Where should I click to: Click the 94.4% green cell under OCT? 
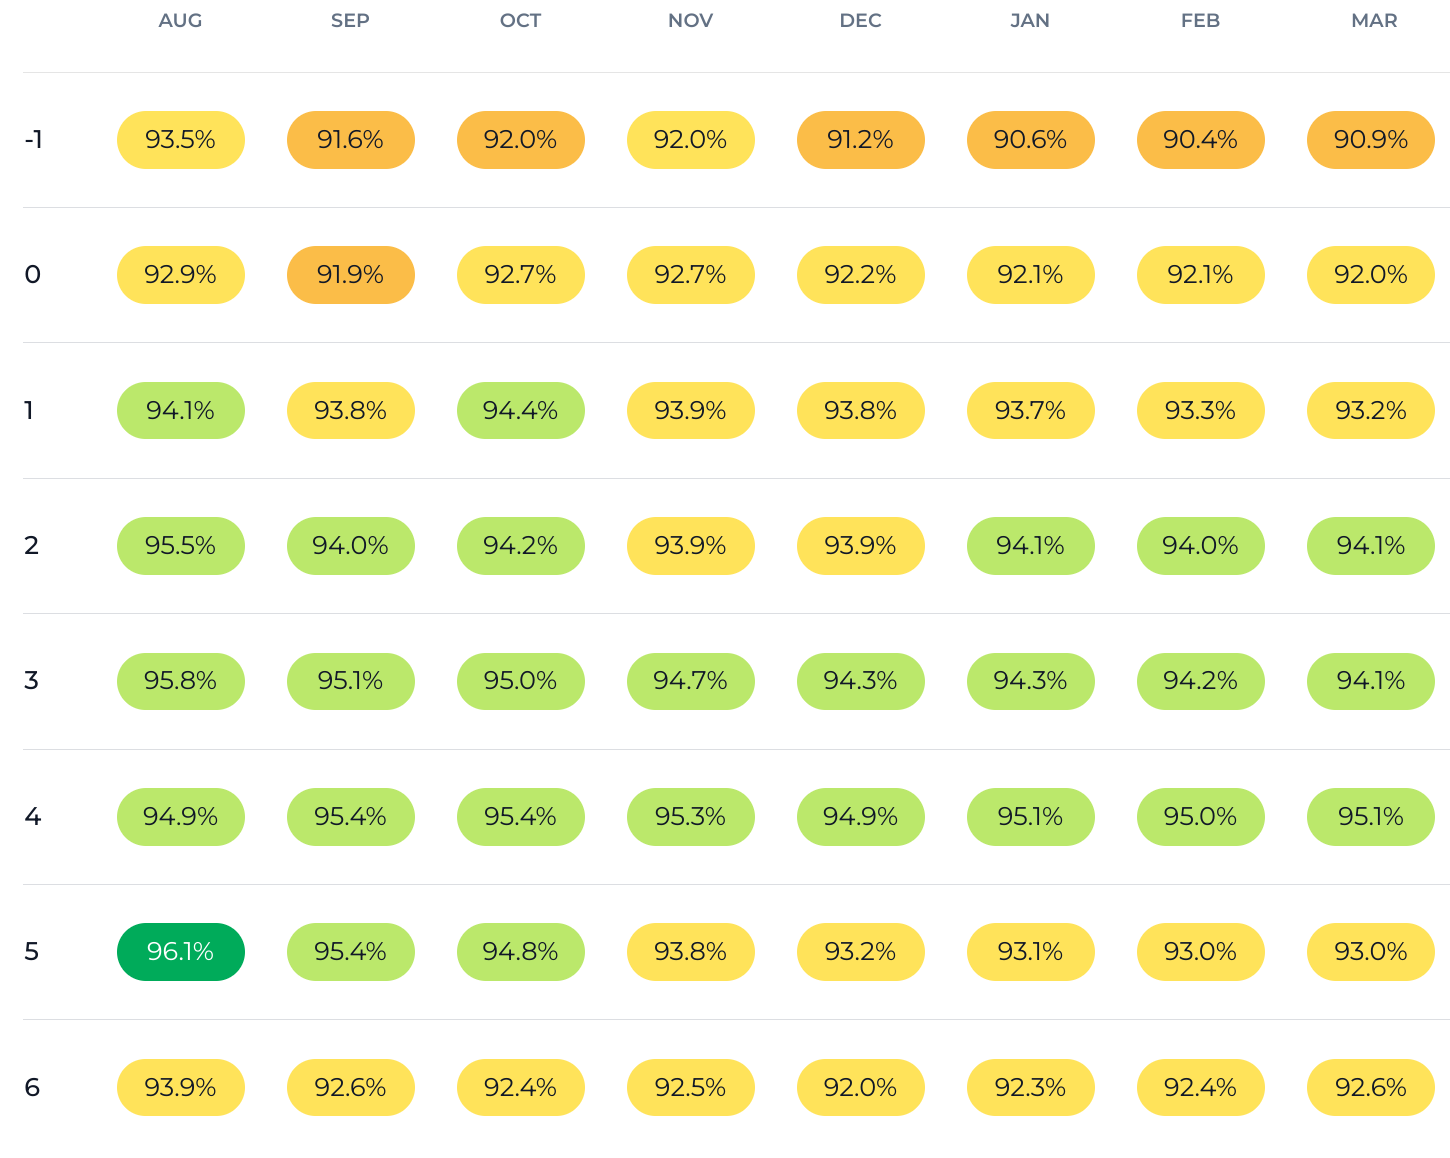coord(521,411)
